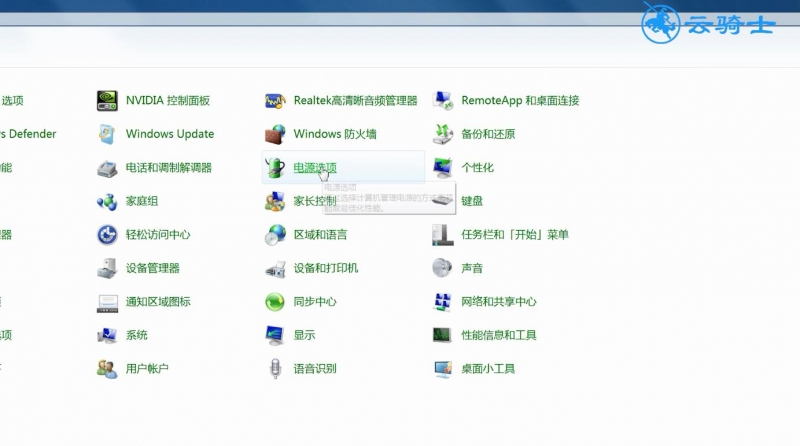Open 备份和还原 text link
Viewport: 800px width, 446px height.
[488, 134]
